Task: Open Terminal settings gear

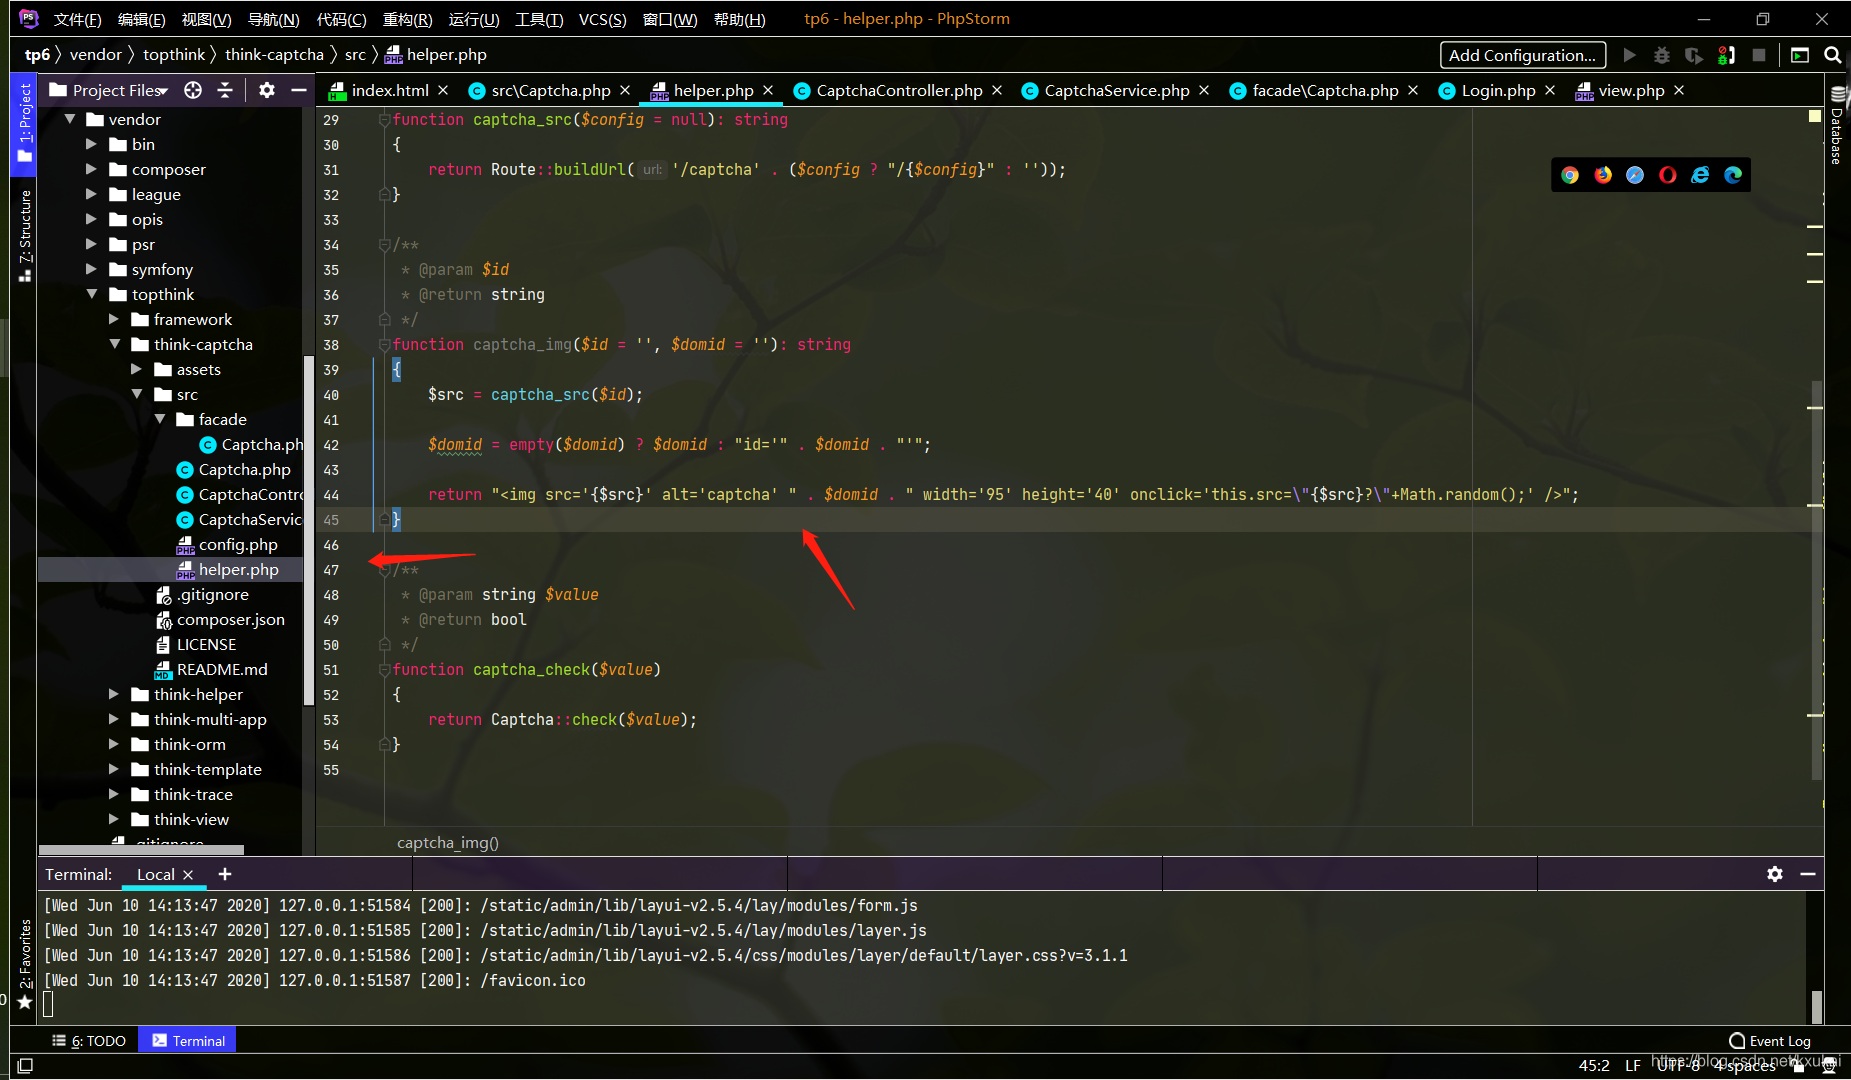Action: pyautogui.click(x=1775, y=874)
